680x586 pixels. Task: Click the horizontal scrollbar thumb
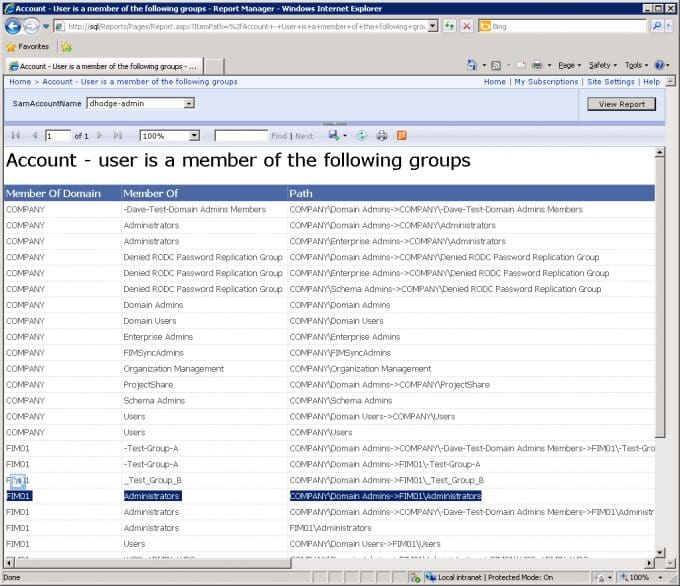153,563
